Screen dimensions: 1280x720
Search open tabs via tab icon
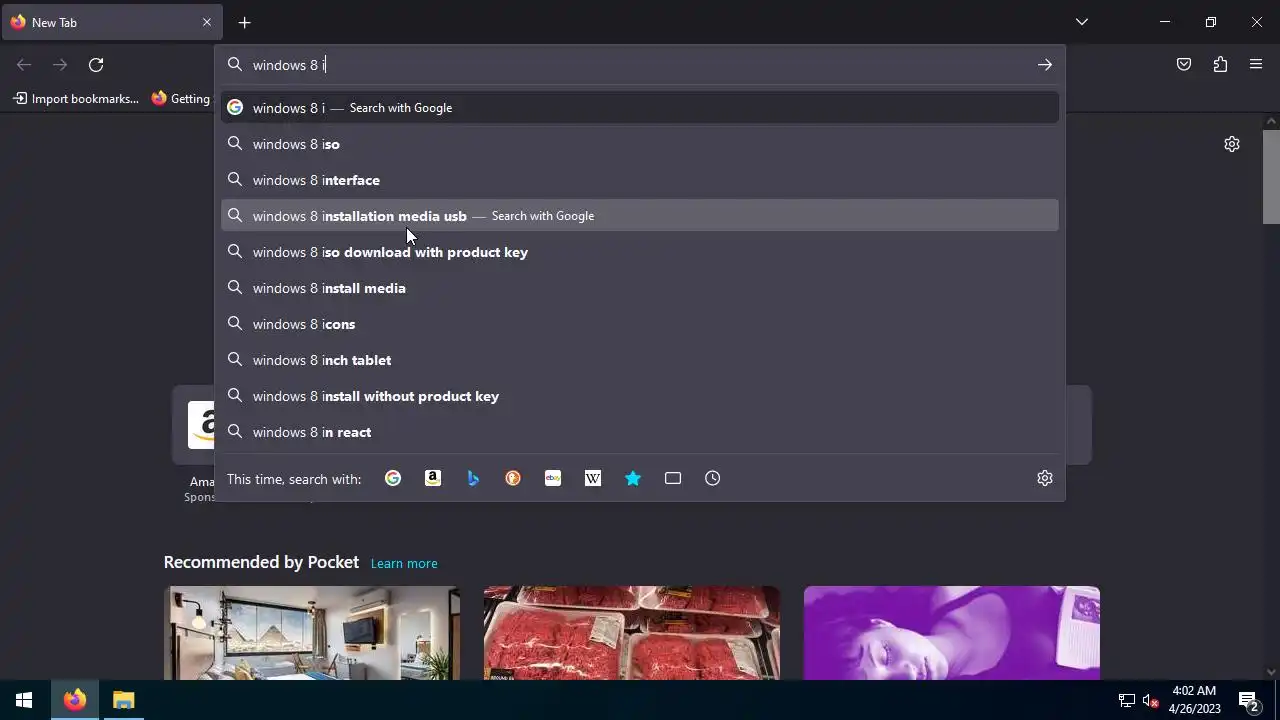click(x=673, y=478)
